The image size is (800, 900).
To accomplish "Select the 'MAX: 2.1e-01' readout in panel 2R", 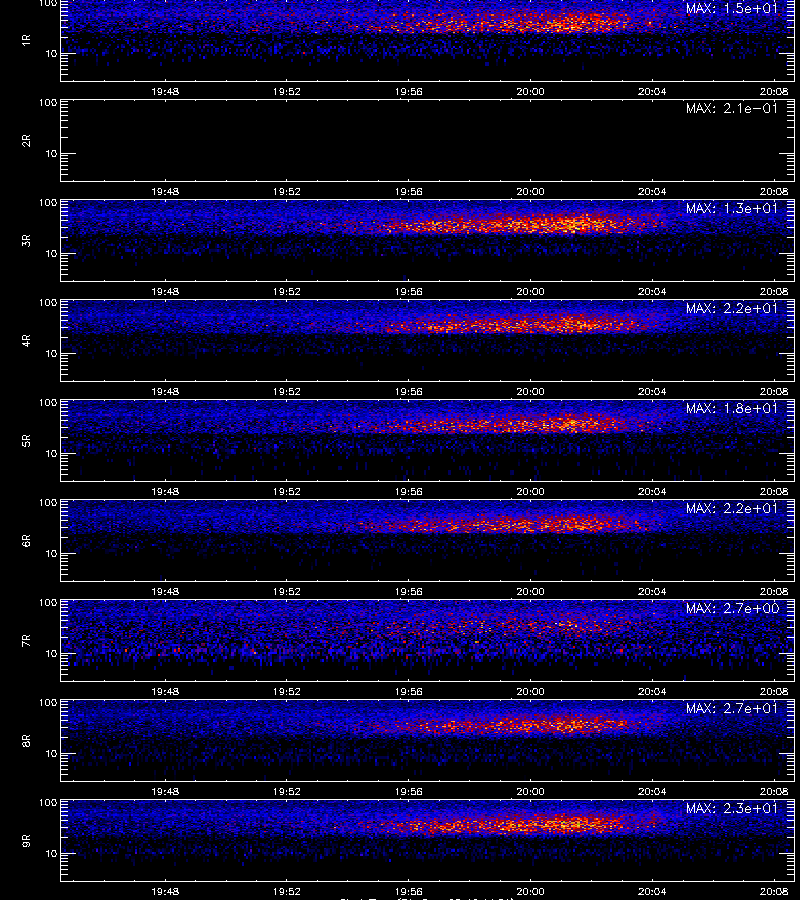I will 732,108.
